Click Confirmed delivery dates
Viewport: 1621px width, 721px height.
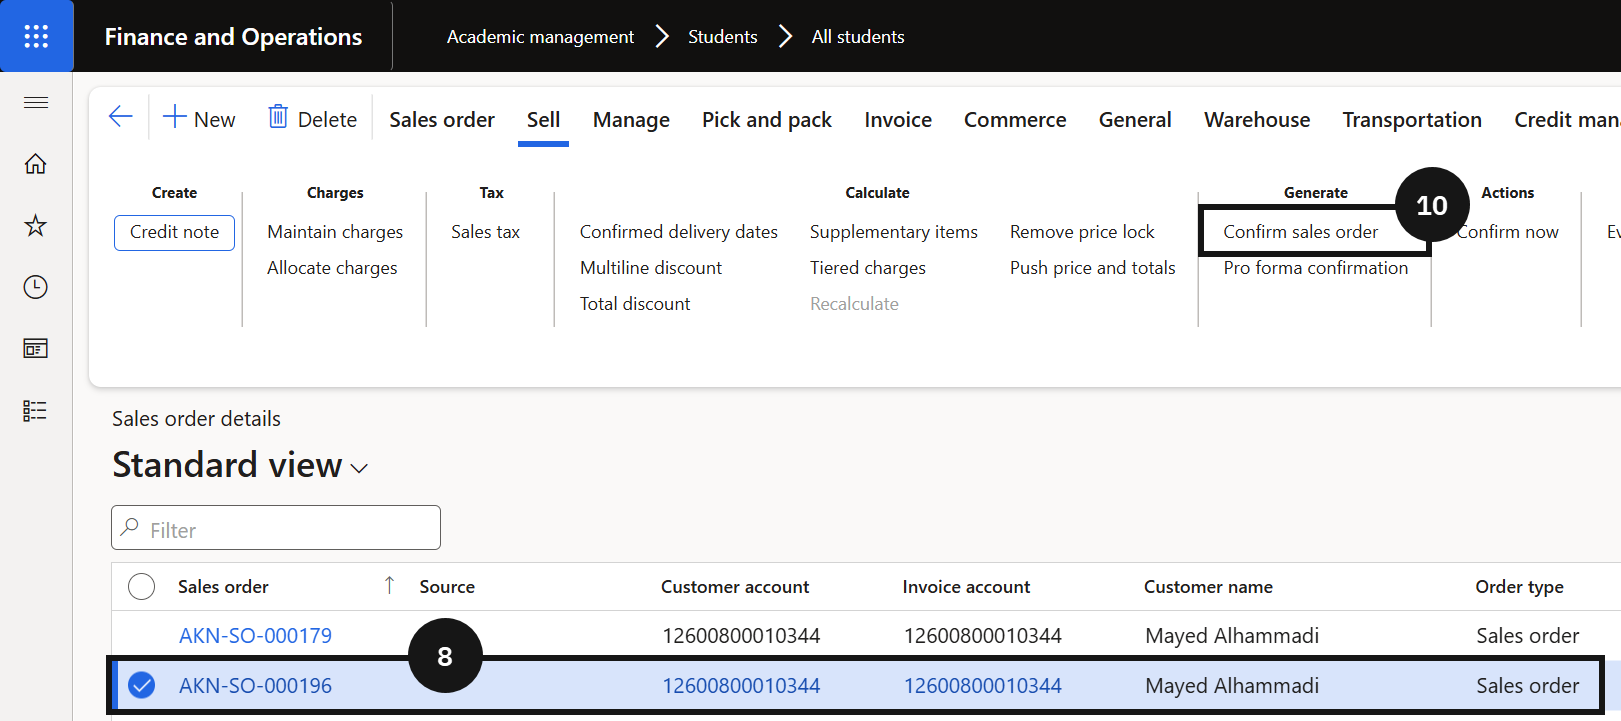pos(679,232)
